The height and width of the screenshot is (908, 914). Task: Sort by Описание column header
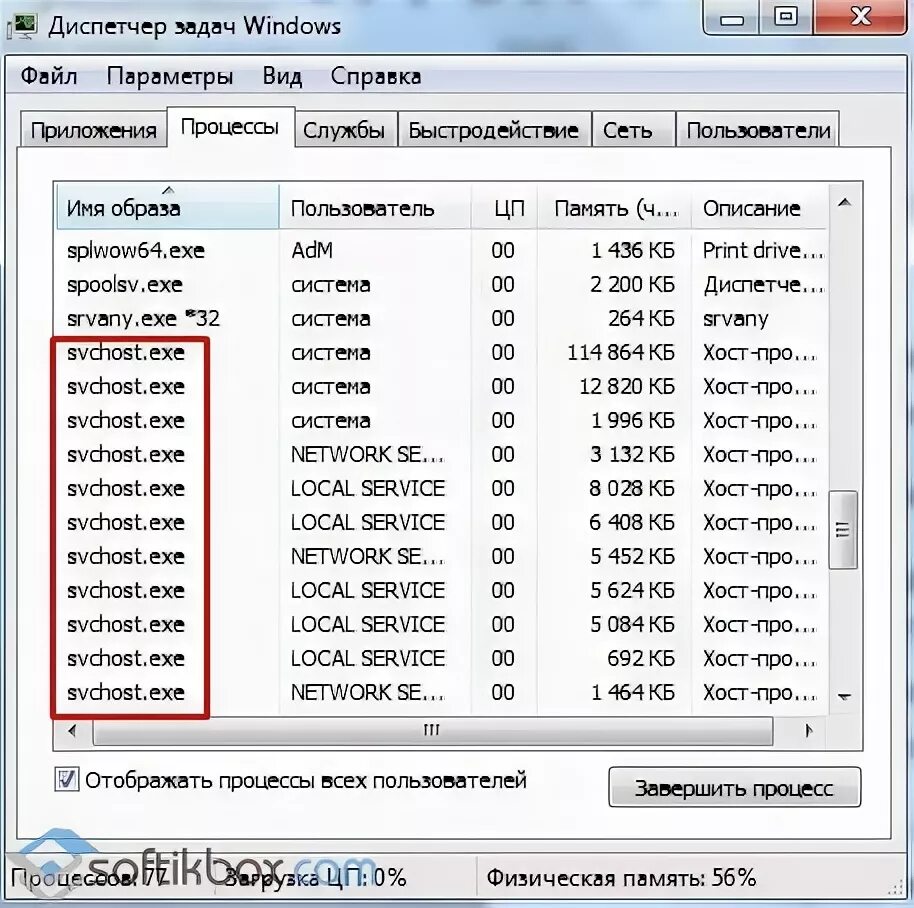(x=758, y=207)
